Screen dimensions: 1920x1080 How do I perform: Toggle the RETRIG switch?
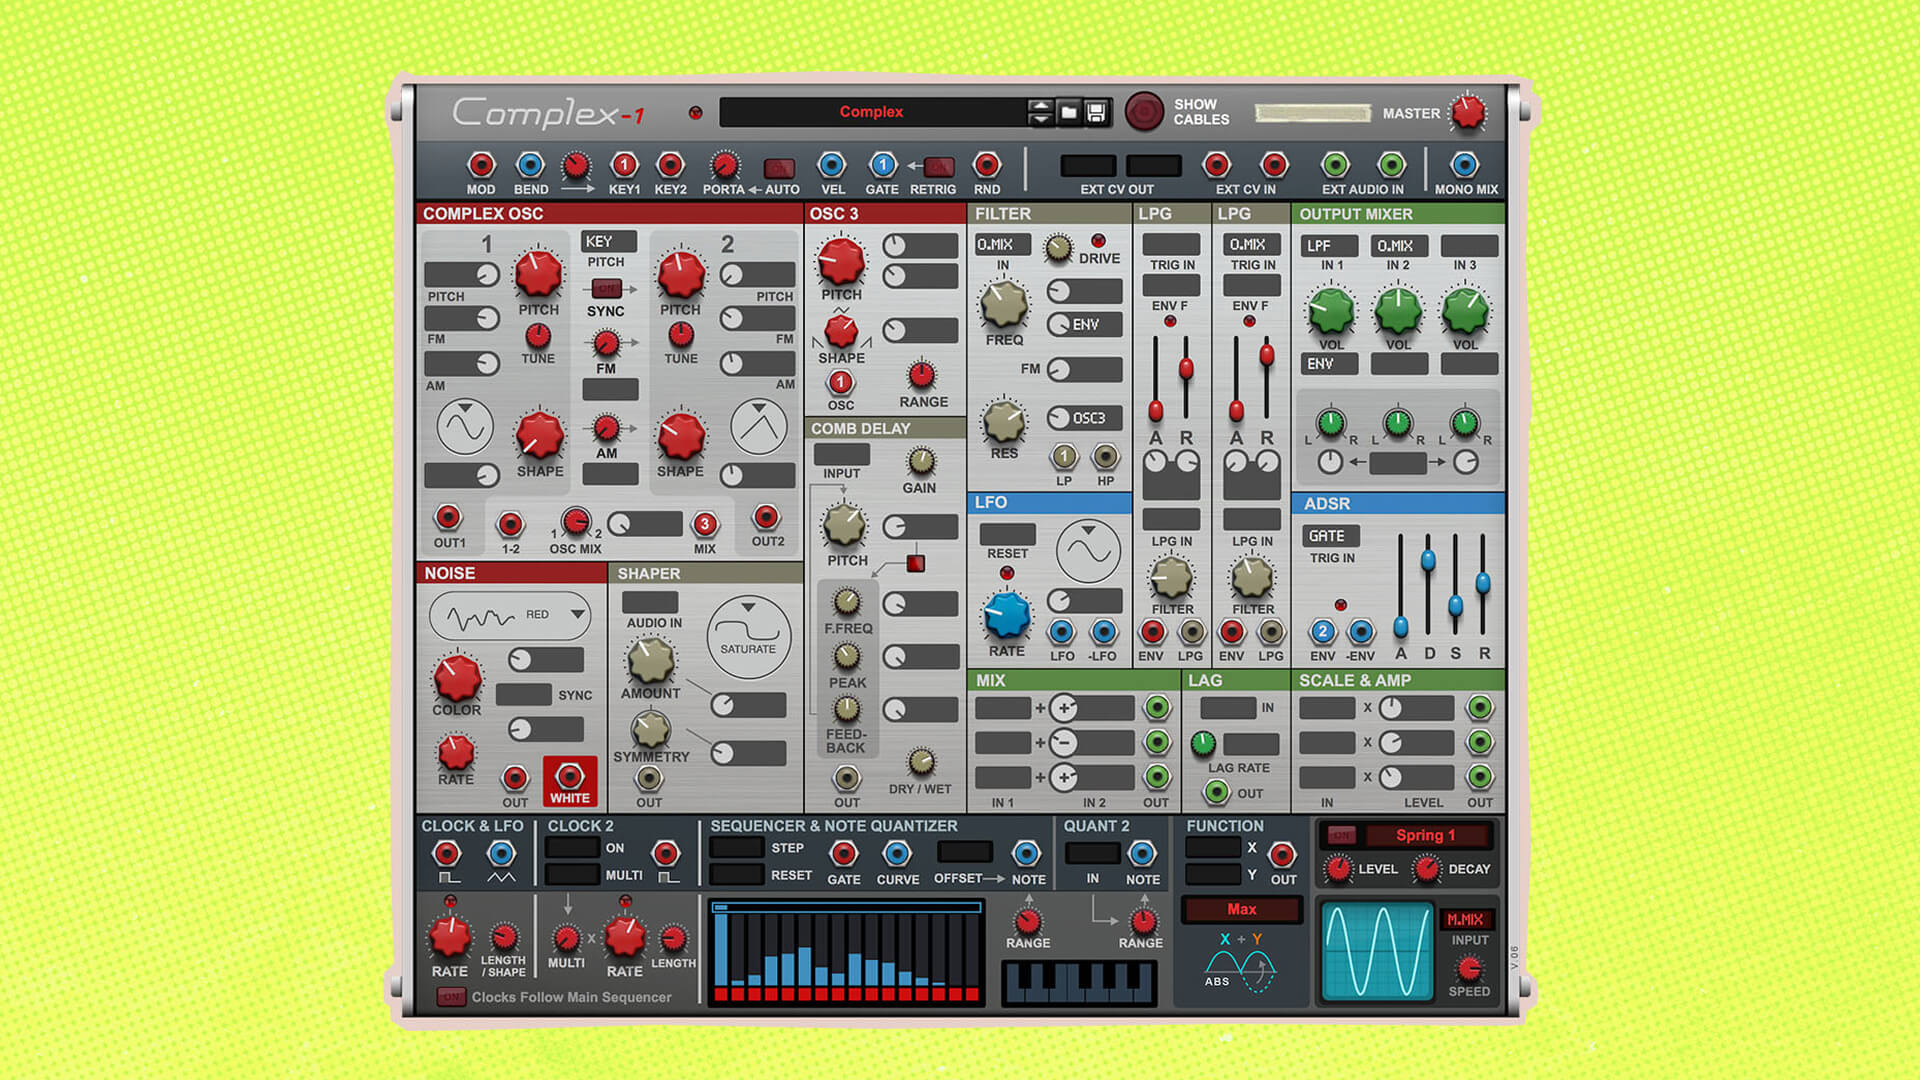point(939,167)
